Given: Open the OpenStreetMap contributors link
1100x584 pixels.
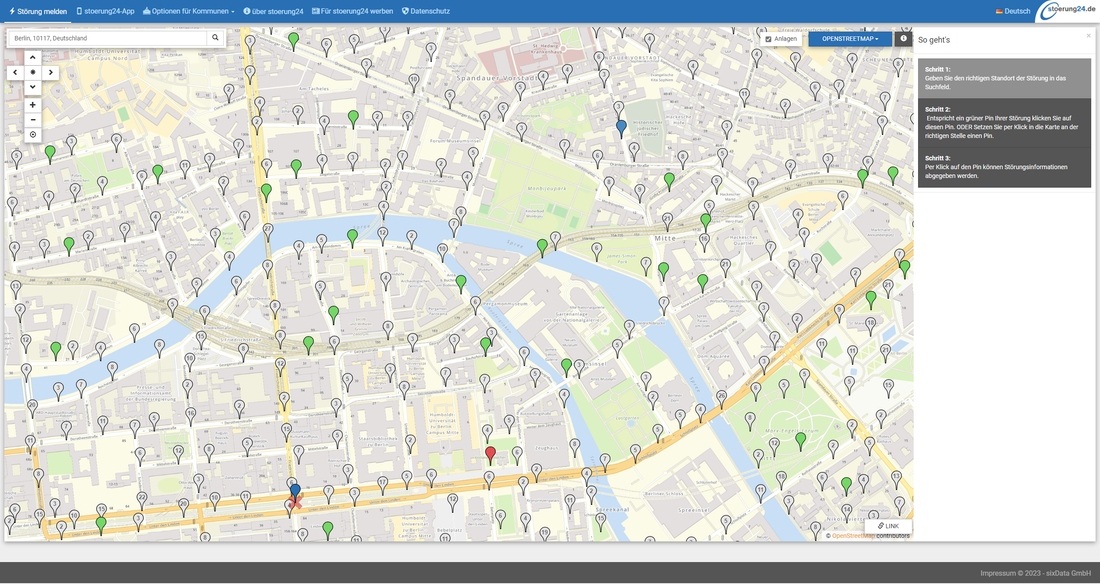Looking at the screenshot, I should point(853,536).
